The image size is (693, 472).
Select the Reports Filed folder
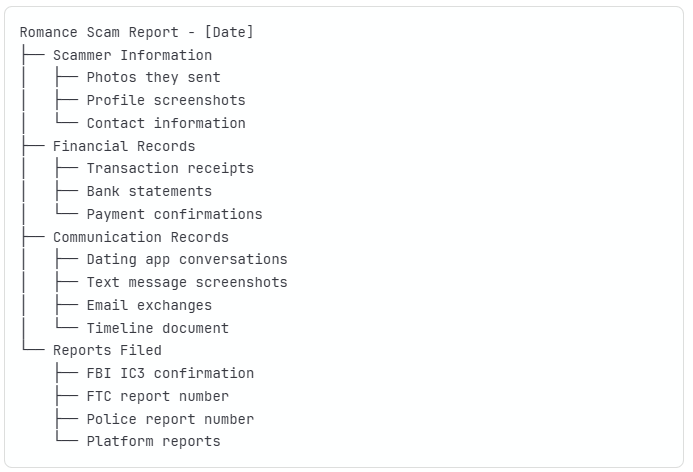[x=107, y=350]
